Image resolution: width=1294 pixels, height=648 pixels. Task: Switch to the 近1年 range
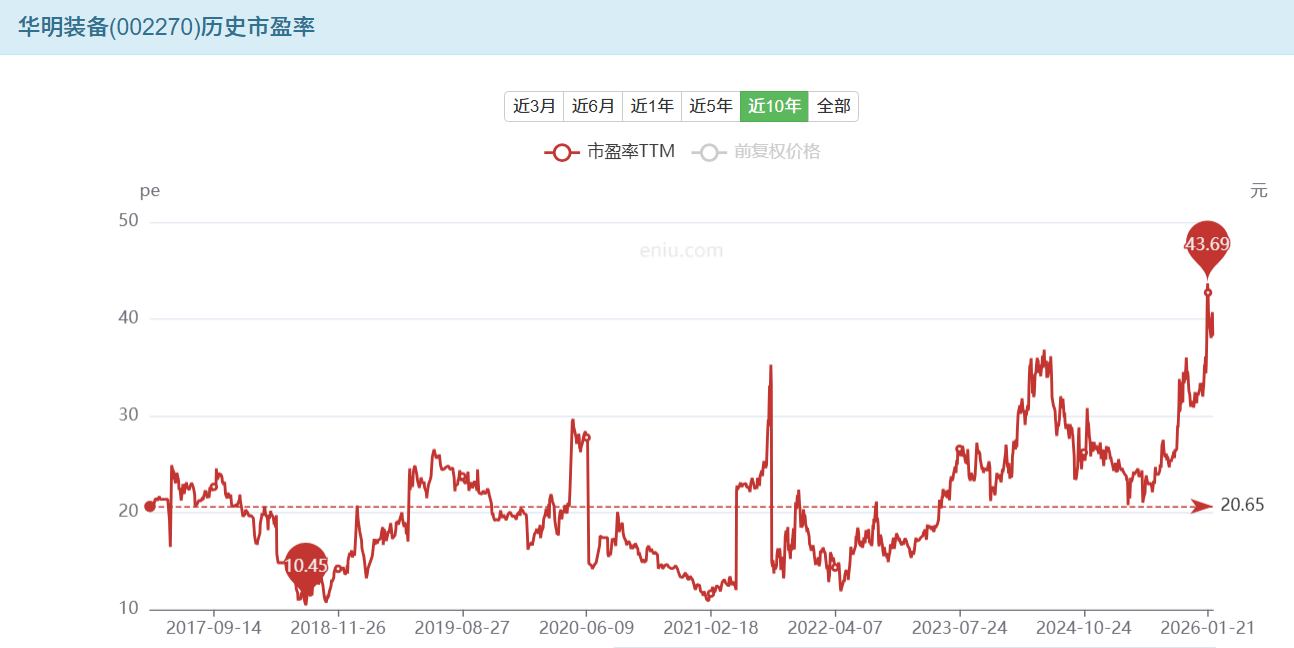coord(652,106)
